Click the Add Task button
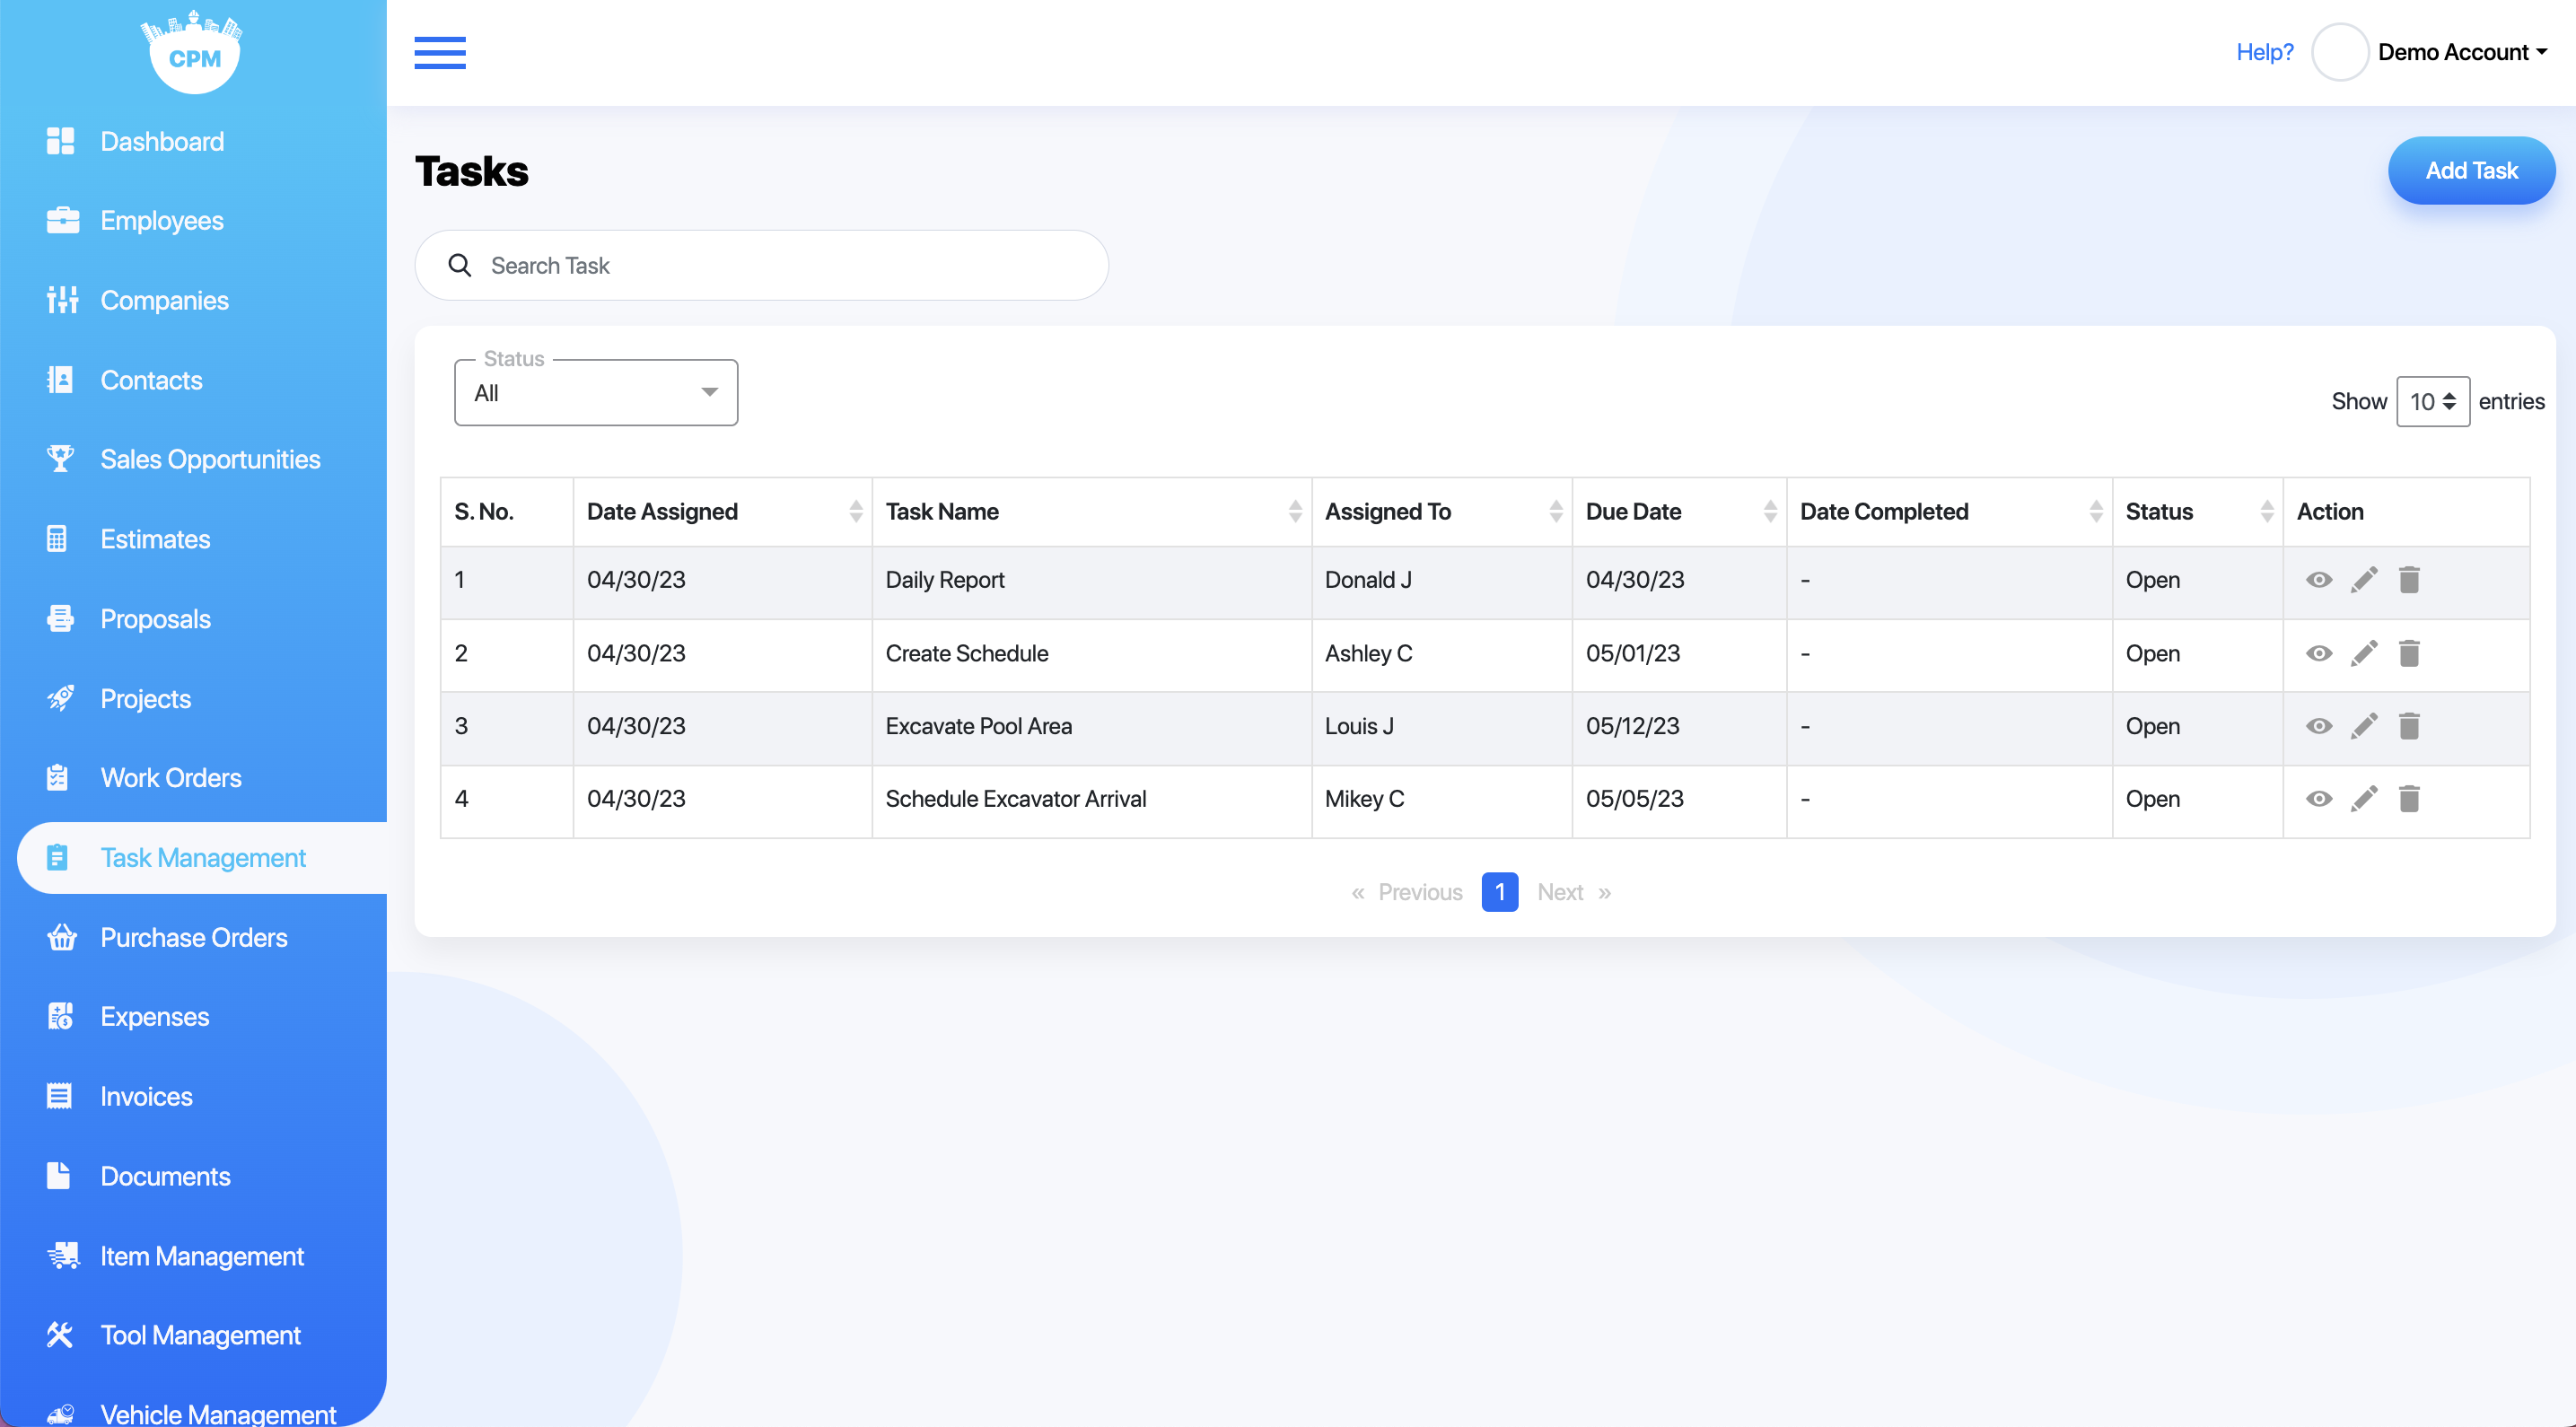 [2471, 170]
